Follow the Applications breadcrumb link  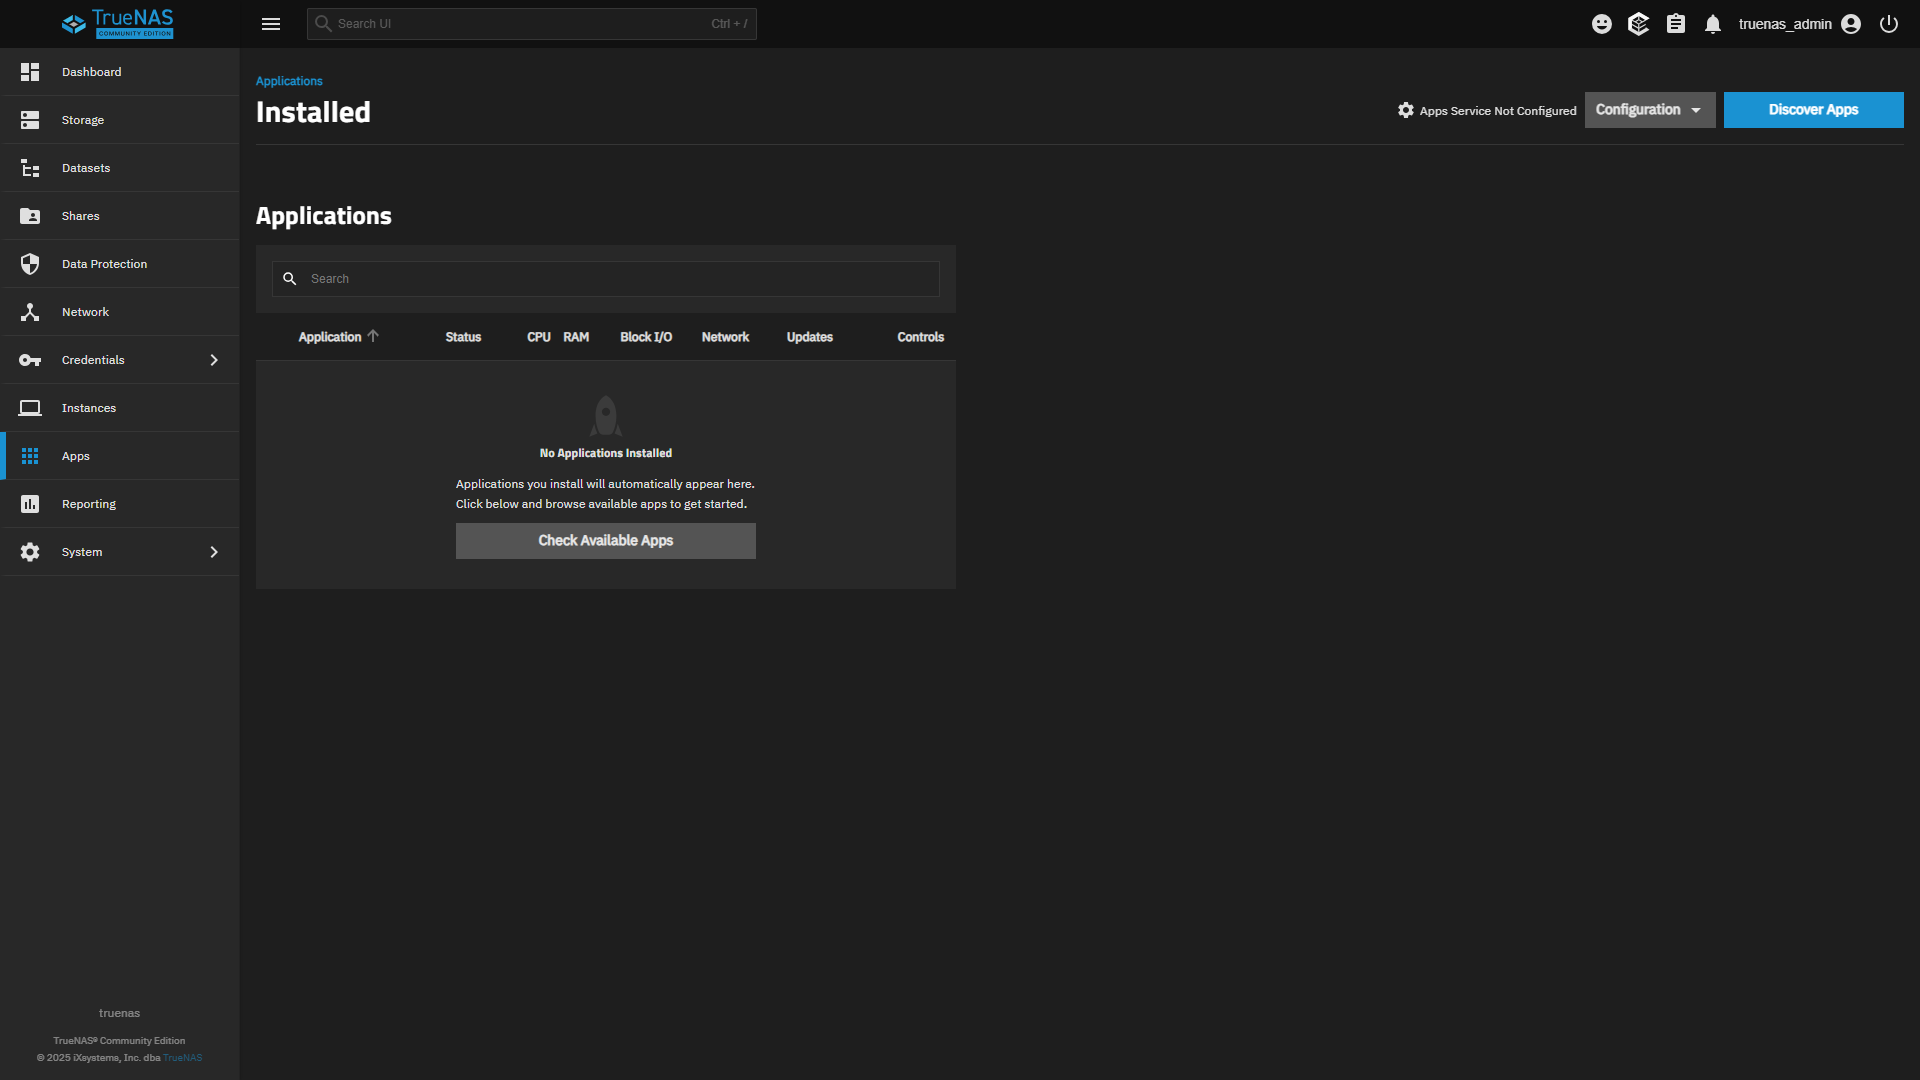289,81
